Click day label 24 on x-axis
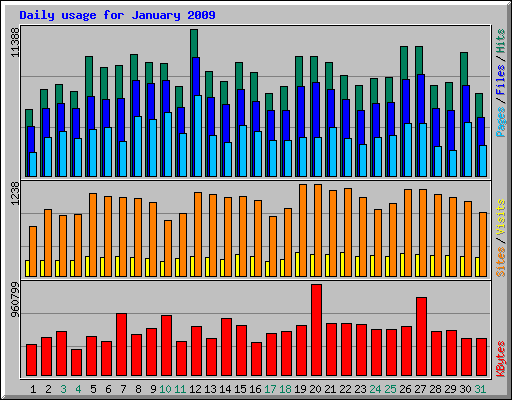Viewport: 512px width, 400px height. click(375, 389)
